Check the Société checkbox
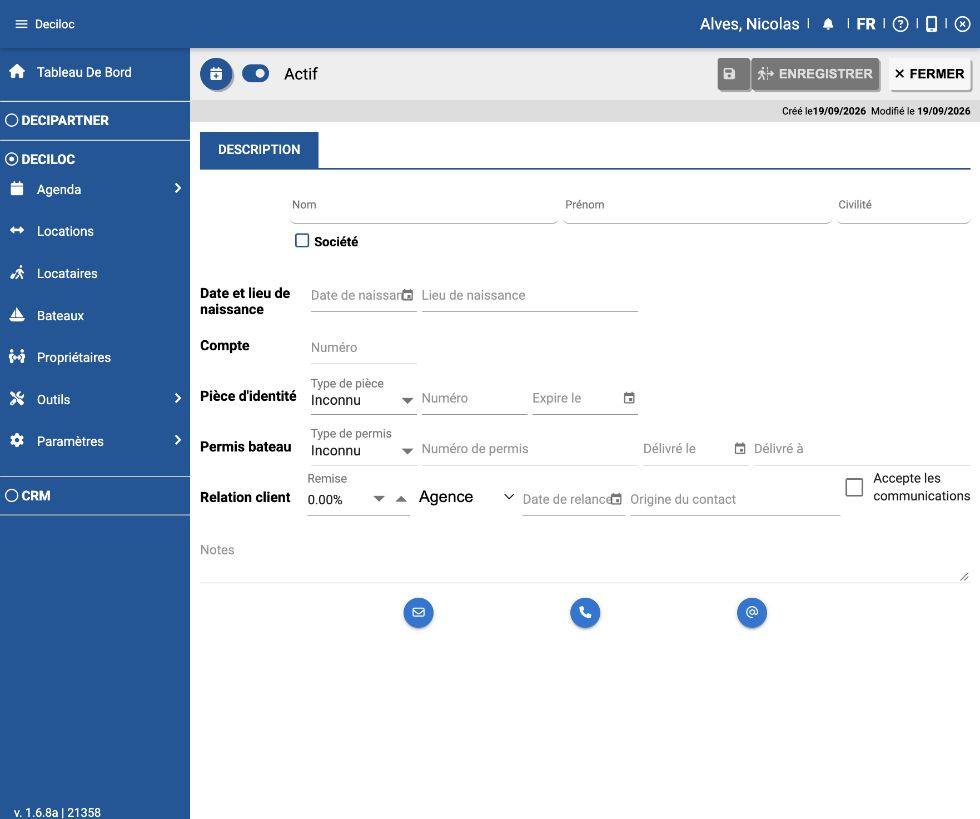 [x=302, y=241]
